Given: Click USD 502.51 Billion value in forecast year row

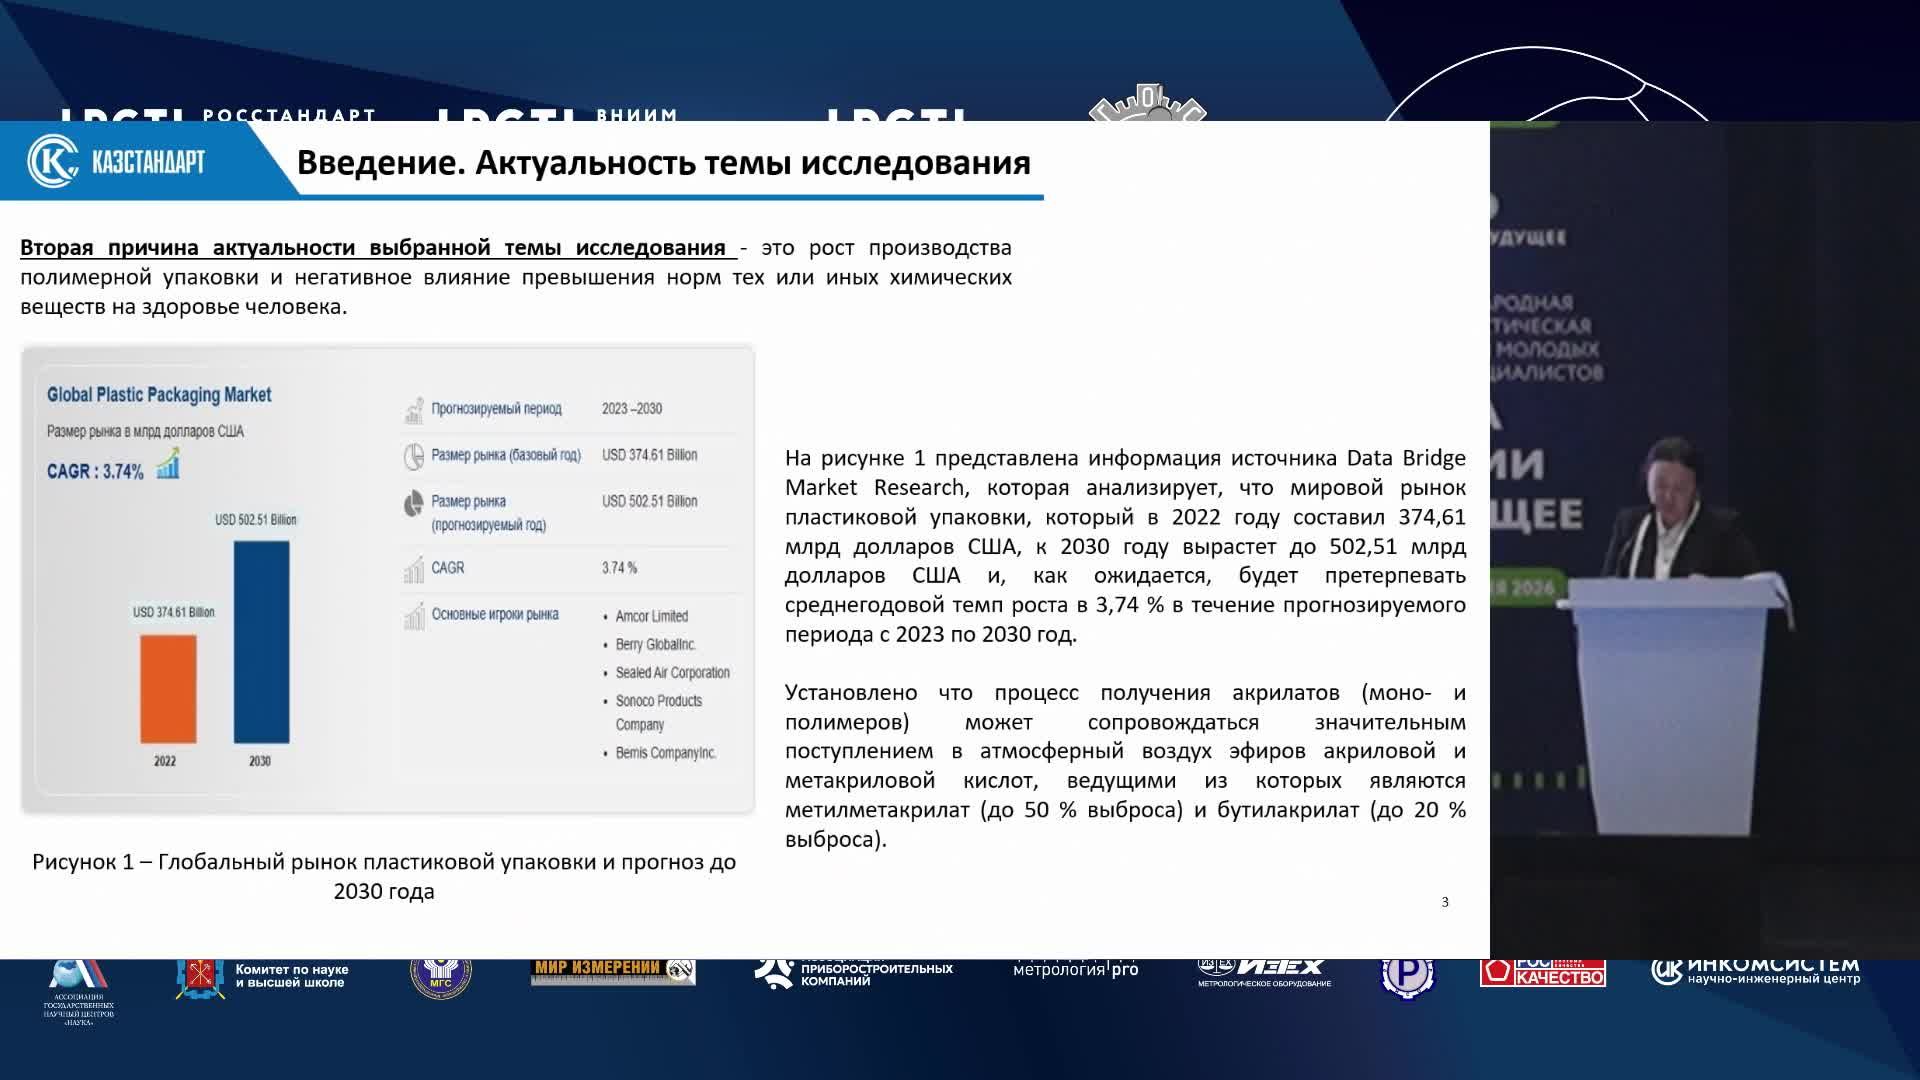Looking at the screenshot, I should 650,501.
